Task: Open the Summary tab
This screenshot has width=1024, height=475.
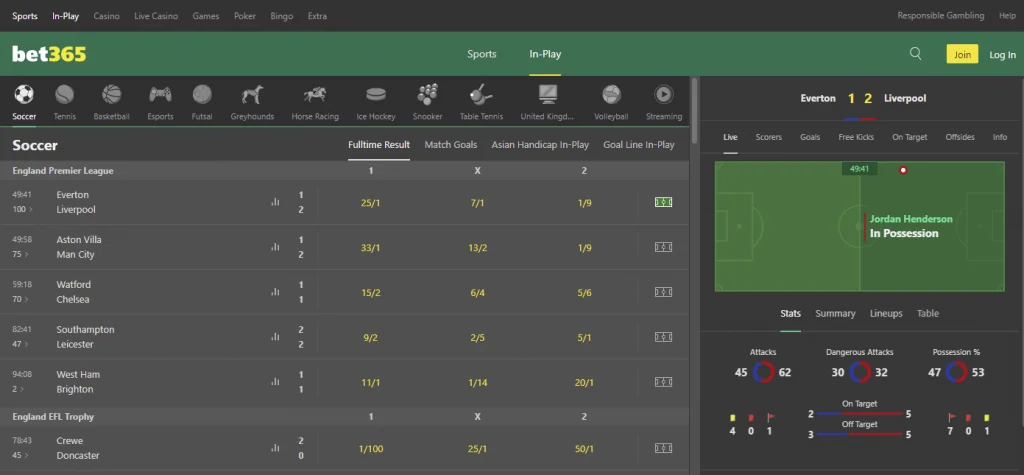Action: tap(835, 314)
